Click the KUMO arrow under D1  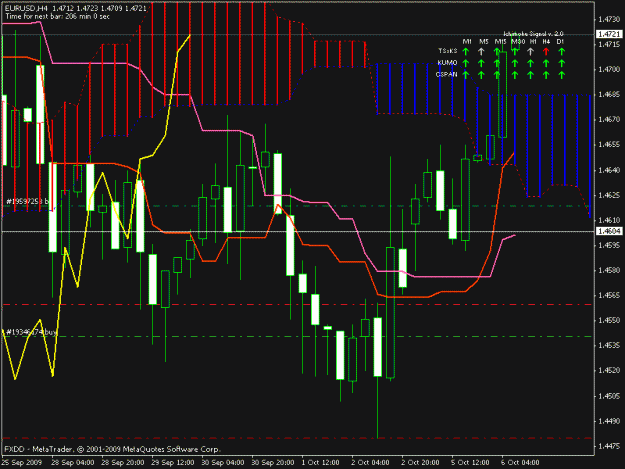tap(562, 63)
